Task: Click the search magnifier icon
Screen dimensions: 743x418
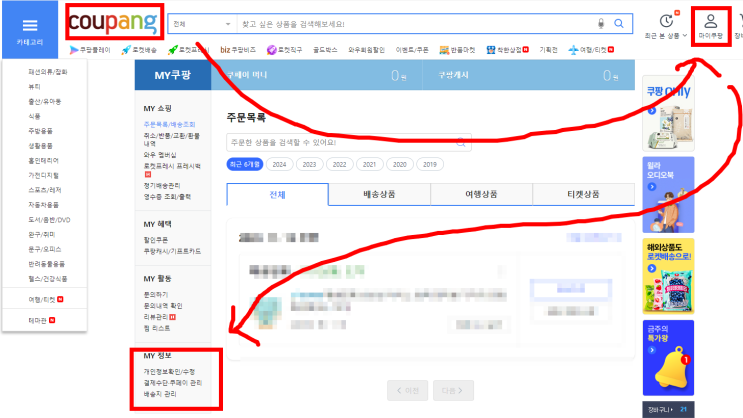Action: [x=619, y=24]
